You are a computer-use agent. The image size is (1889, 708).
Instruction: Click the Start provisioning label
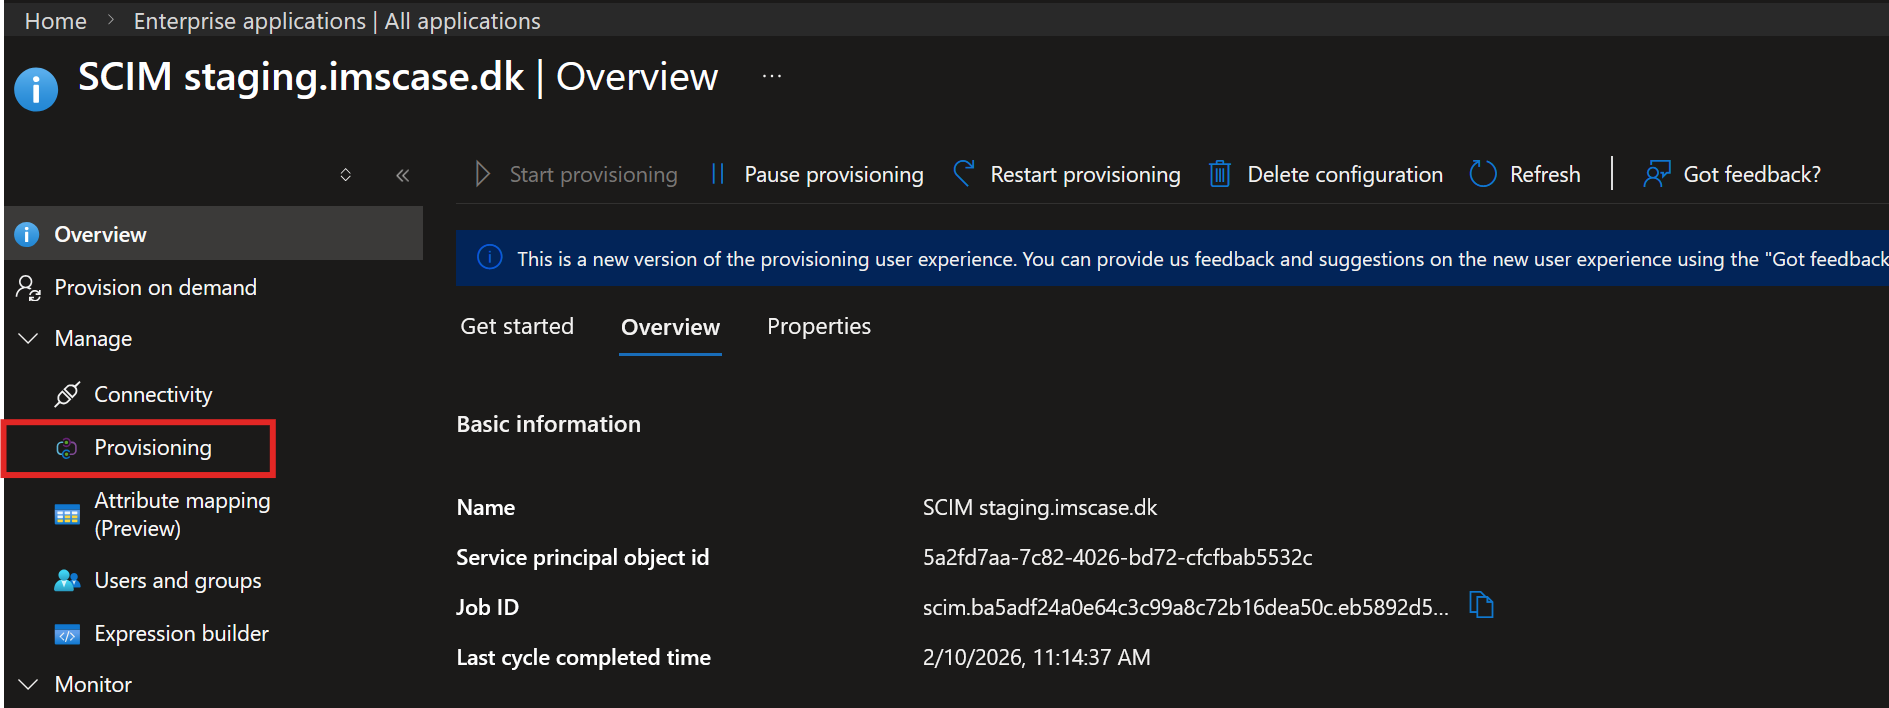[x=593, y=174]
